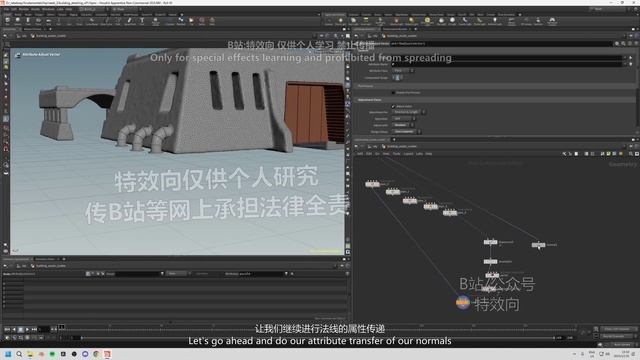Select the Metaball shelf tool
The width and height of the screenshot is (640, 360).
tap(181, 21)
